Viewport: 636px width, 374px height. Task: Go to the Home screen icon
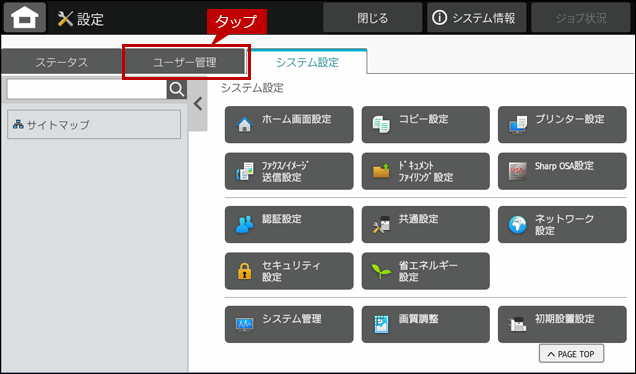(25, 18)
